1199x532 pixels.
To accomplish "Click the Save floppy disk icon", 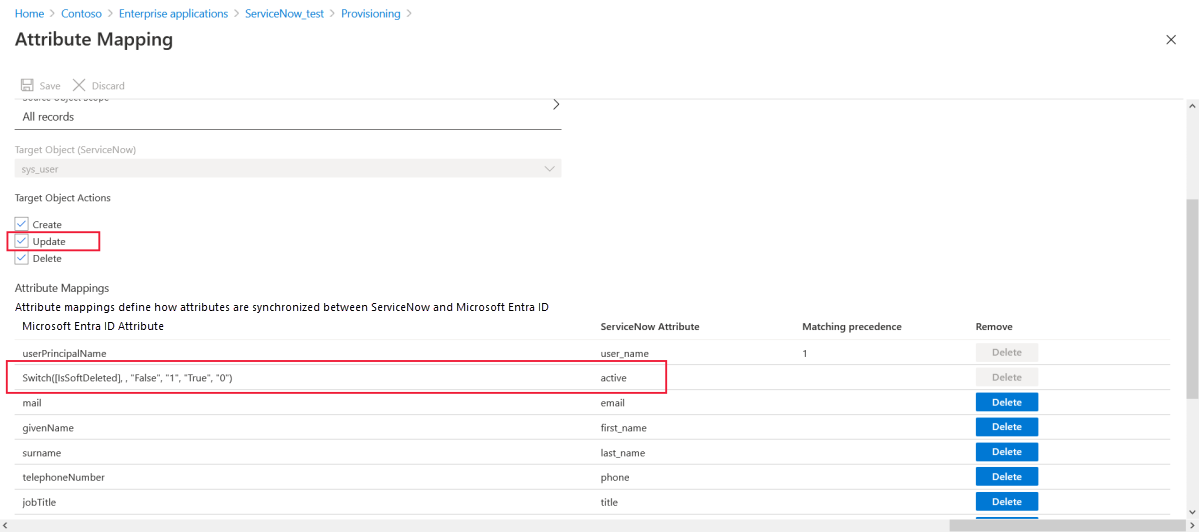I will (27, 86).
